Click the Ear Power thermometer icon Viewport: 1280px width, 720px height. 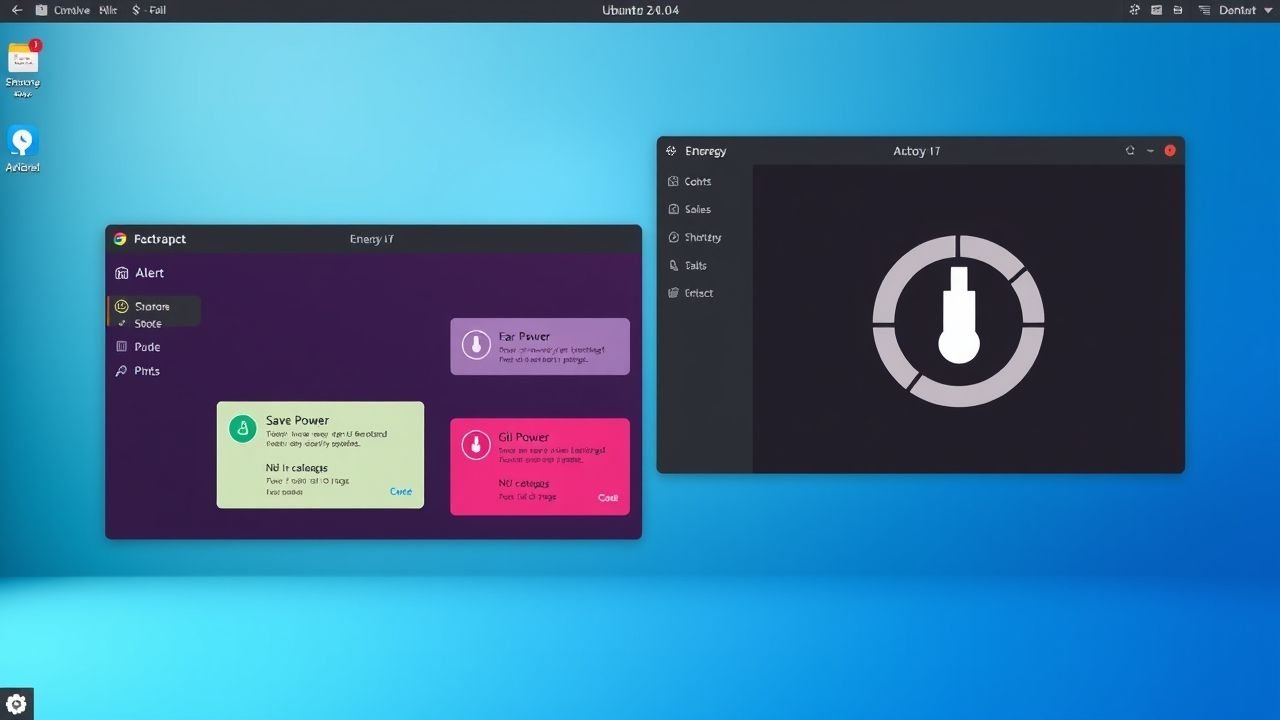coord(476,346)
